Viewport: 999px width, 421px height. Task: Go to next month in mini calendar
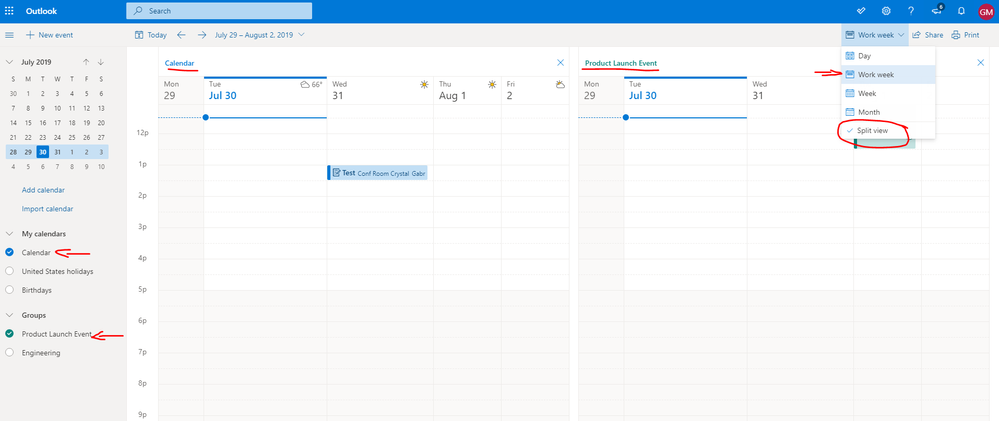pyautogui.click(x=101, y=62)
